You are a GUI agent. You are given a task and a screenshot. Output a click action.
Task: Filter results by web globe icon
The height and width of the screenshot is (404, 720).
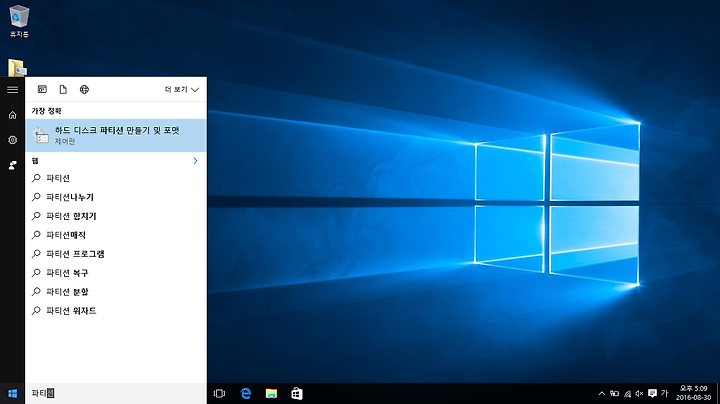click(x=84, y=90)
